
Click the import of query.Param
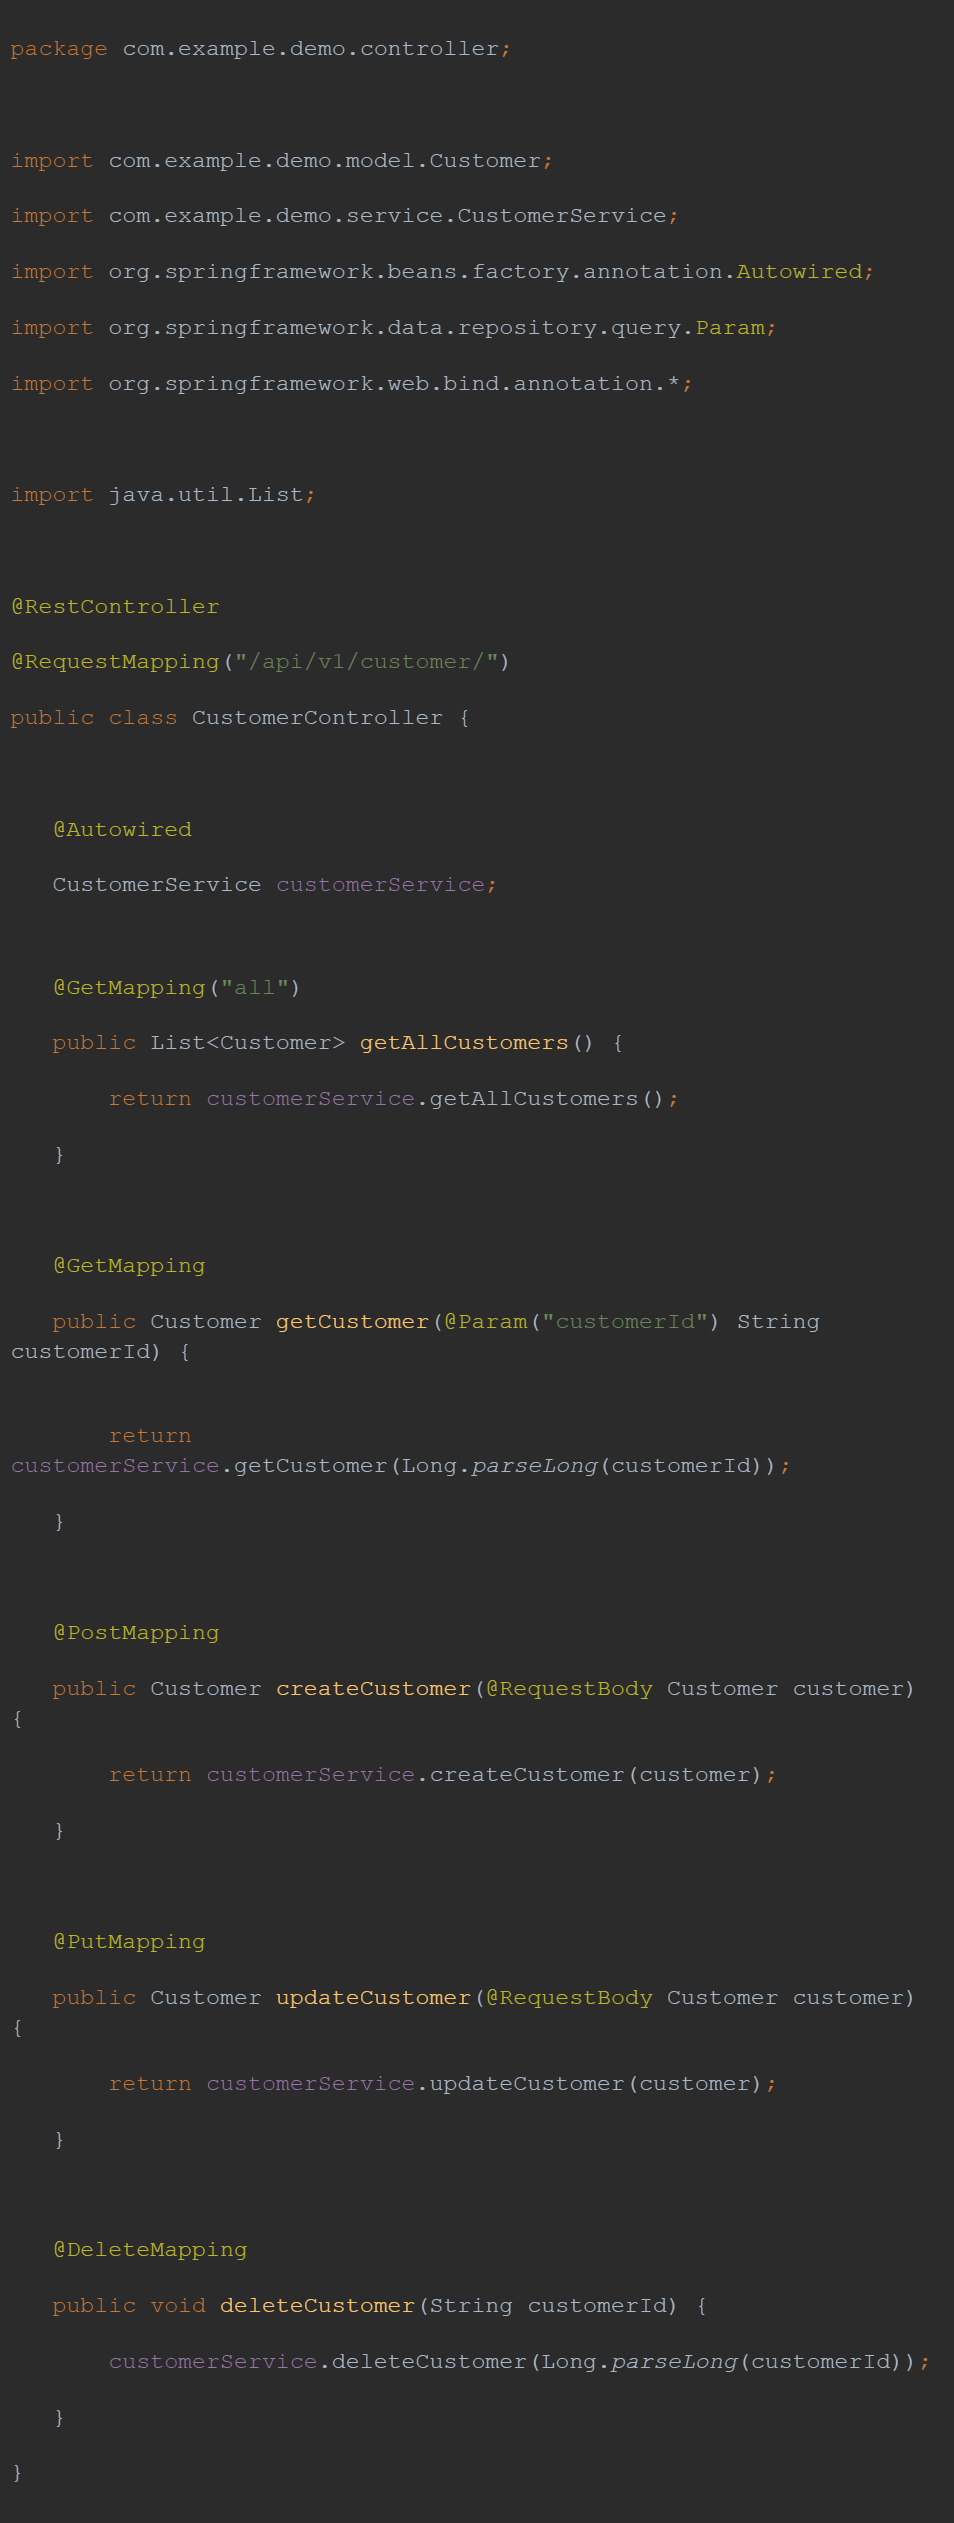point(394,328)
